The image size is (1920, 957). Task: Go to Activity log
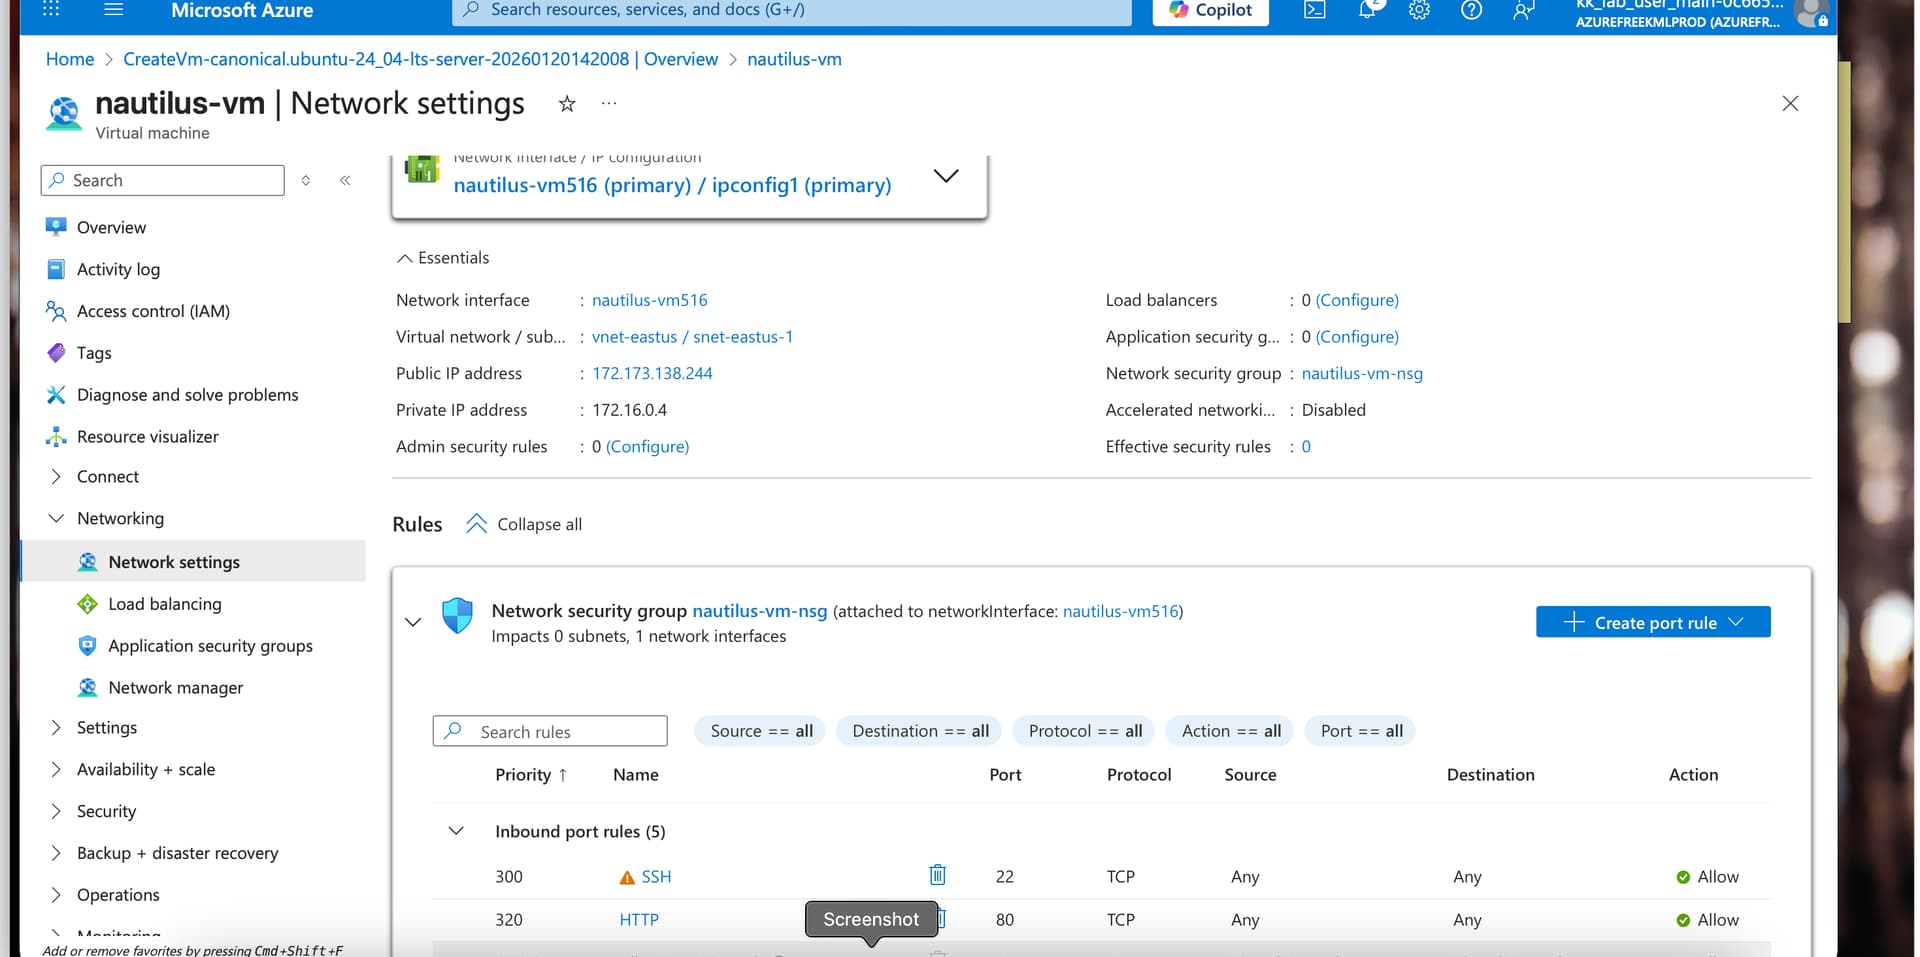coord(118,269)
